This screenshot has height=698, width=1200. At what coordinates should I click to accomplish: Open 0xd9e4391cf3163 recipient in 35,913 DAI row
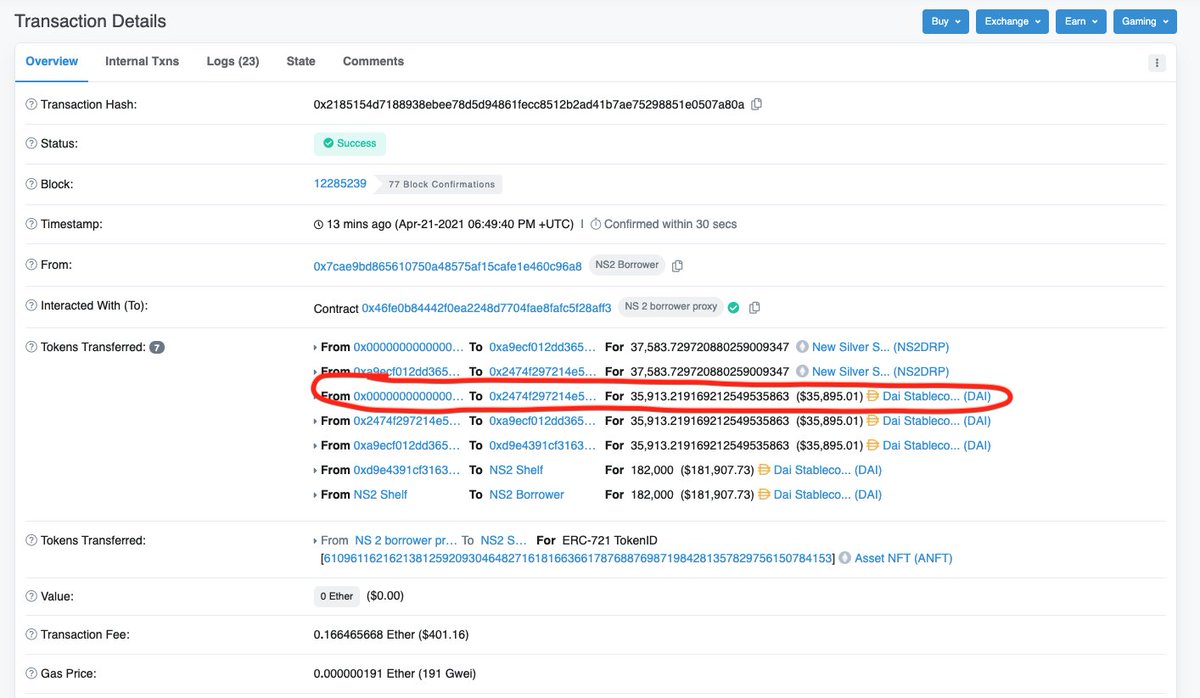point(542,446)
